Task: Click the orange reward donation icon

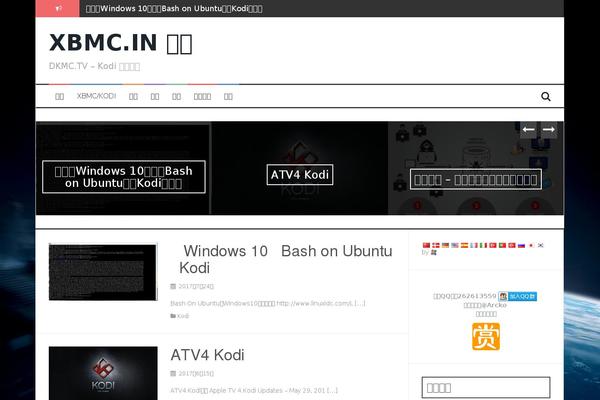Action: click(x=486, y=336)
